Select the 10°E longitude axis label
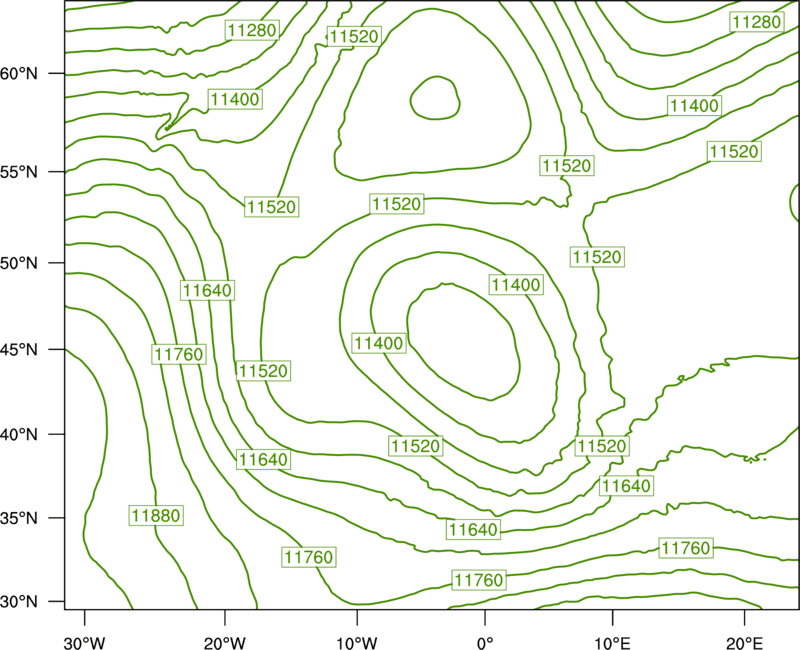Screen dimensions: 800x650 pyautogui.click(x=612, y=643)
